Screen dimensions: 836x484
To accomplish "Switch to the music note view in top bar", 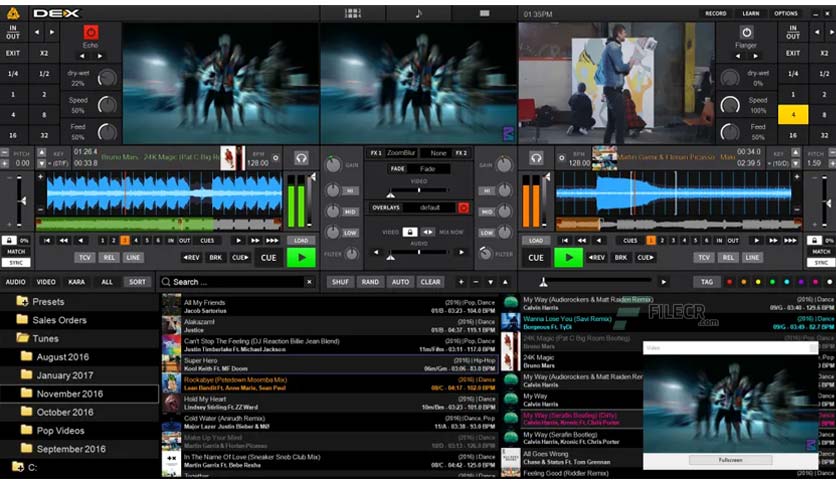I will click(x=419, y=13).
